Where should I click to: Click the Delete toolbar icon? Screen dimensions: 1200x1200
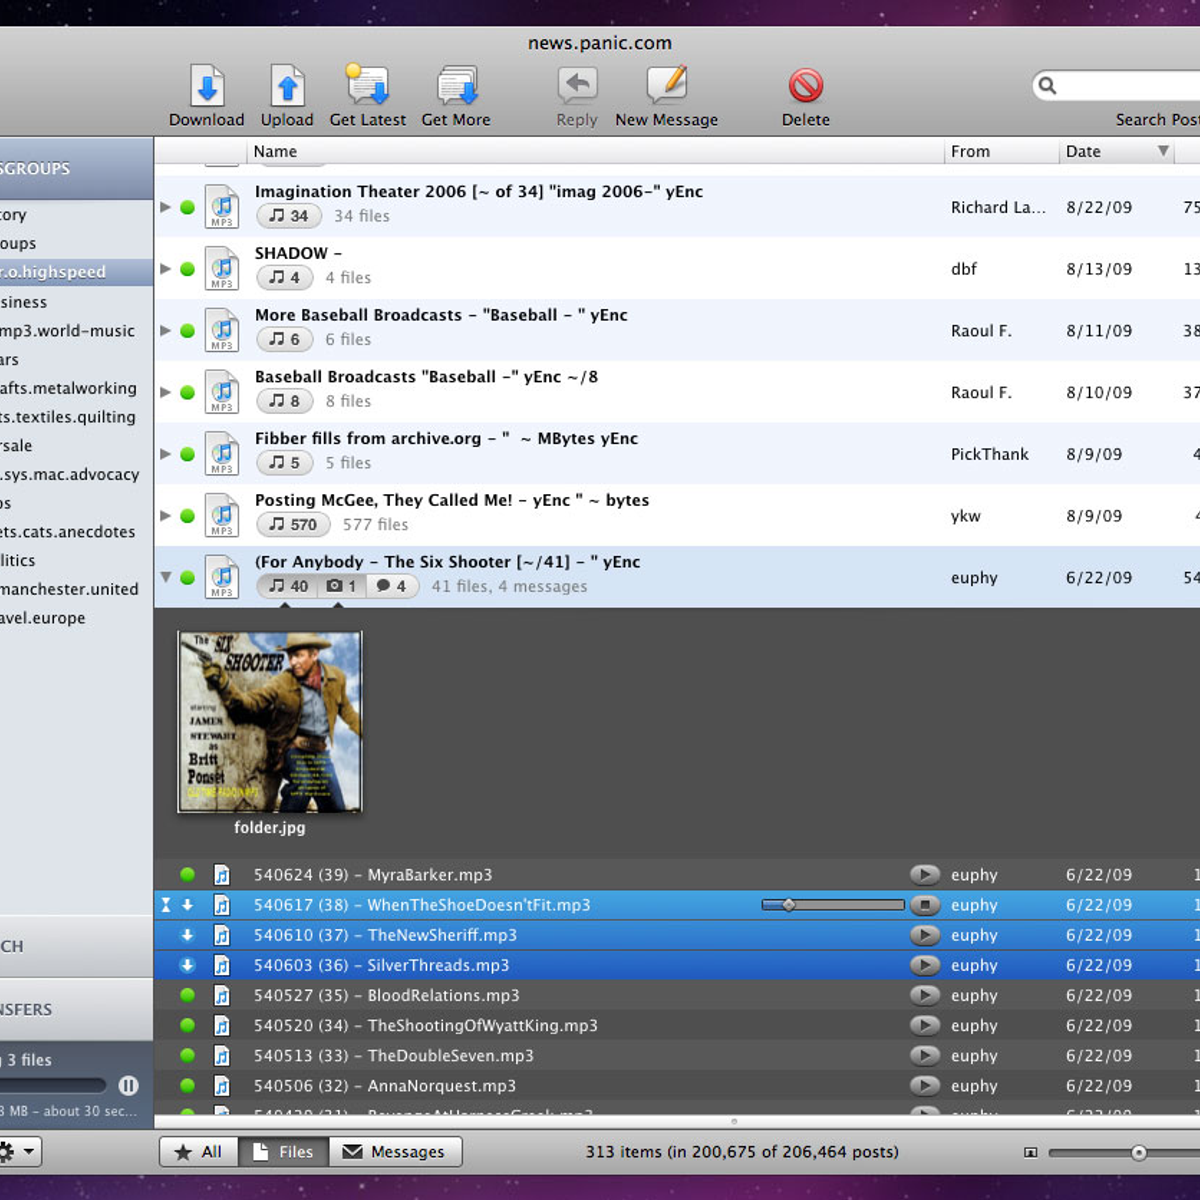coord(805,87)
